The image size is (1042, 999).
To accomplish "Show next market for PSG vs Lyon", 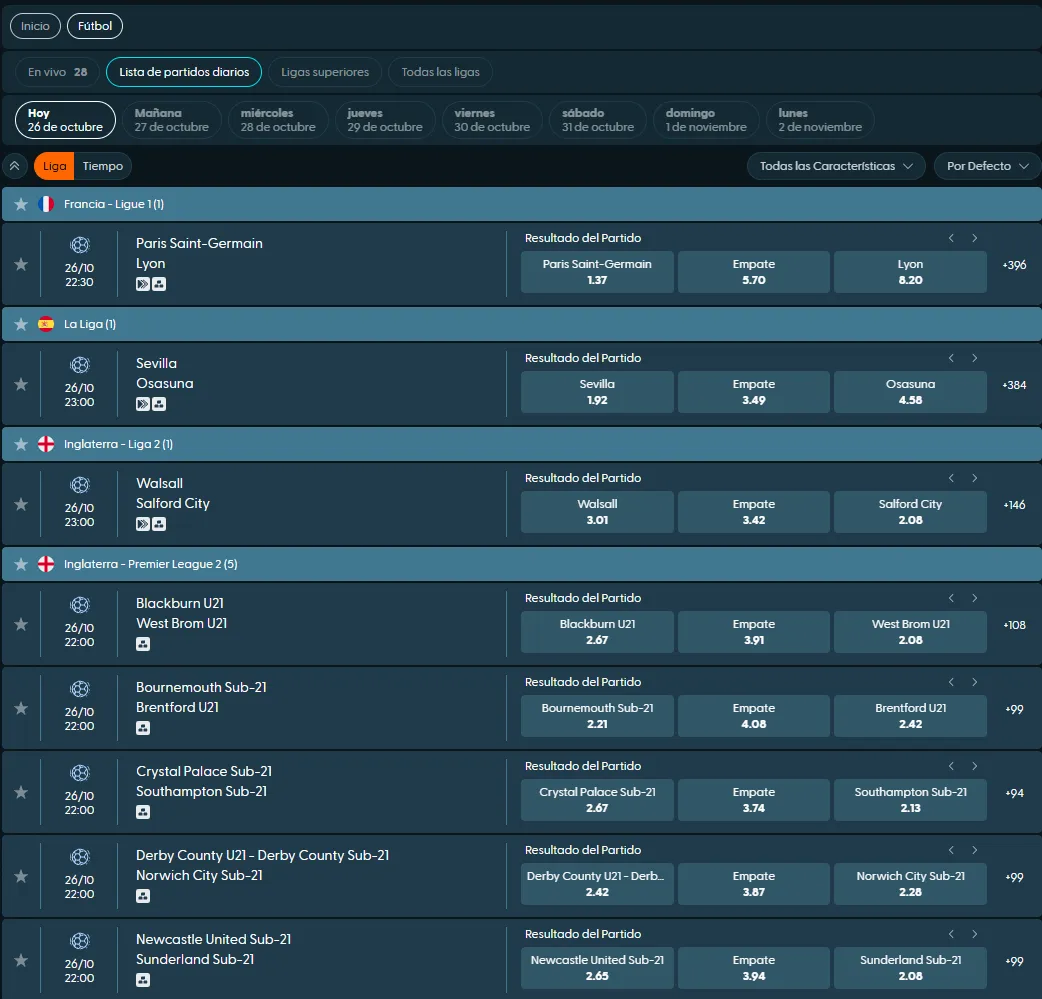I will 974,238.
